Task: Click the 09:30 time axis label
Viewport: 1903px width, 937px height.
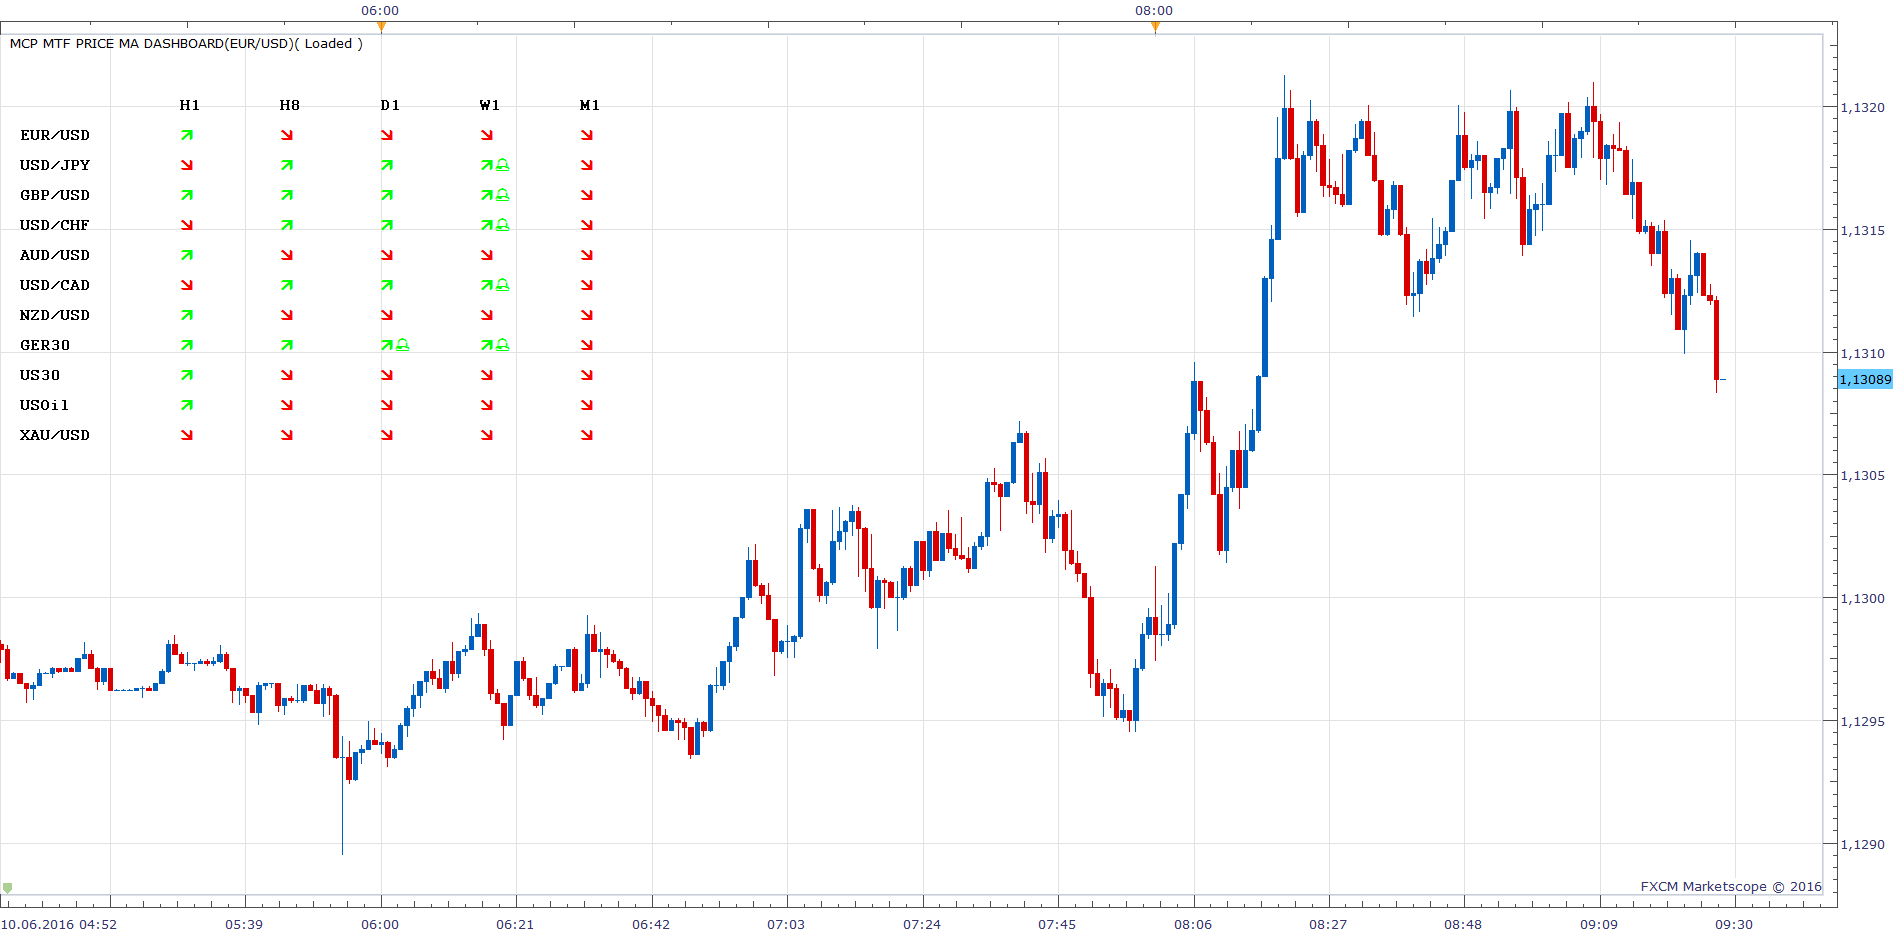Action: tap(1734, 924)
